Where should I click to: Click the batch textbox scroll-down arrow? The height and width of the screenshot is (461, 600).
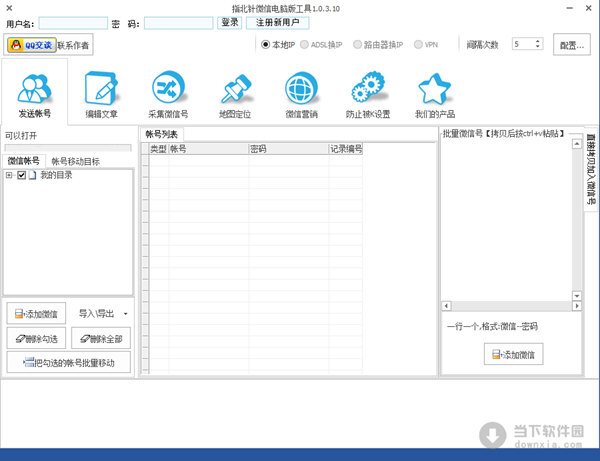[x=577, y=296]
